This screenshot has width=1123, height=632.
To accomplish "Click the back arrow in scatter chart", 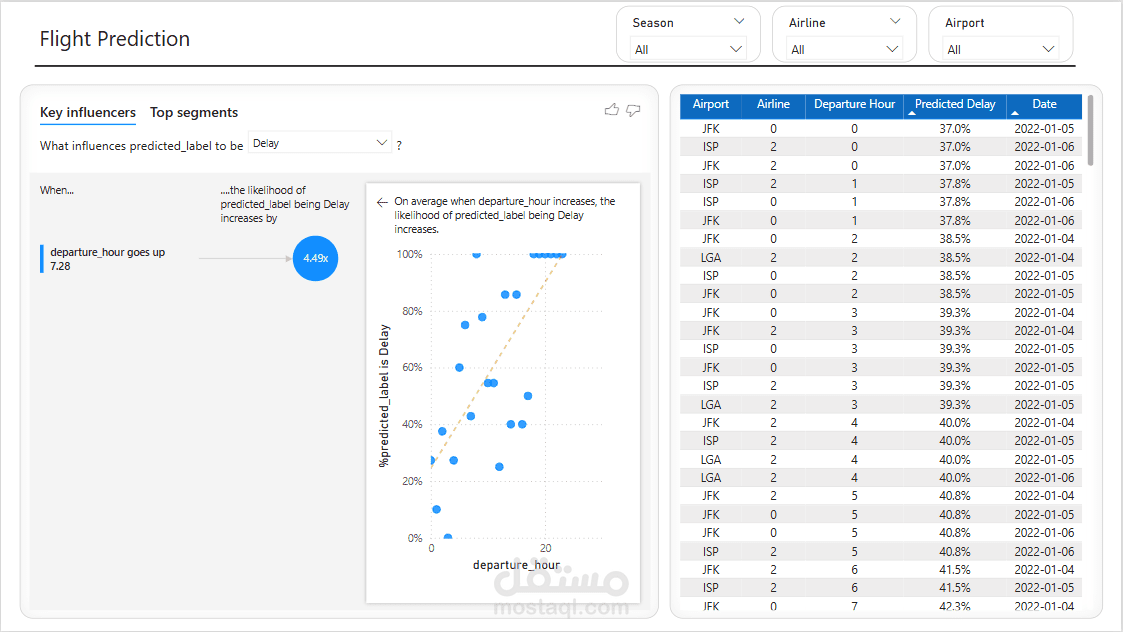I will [382, 202].
